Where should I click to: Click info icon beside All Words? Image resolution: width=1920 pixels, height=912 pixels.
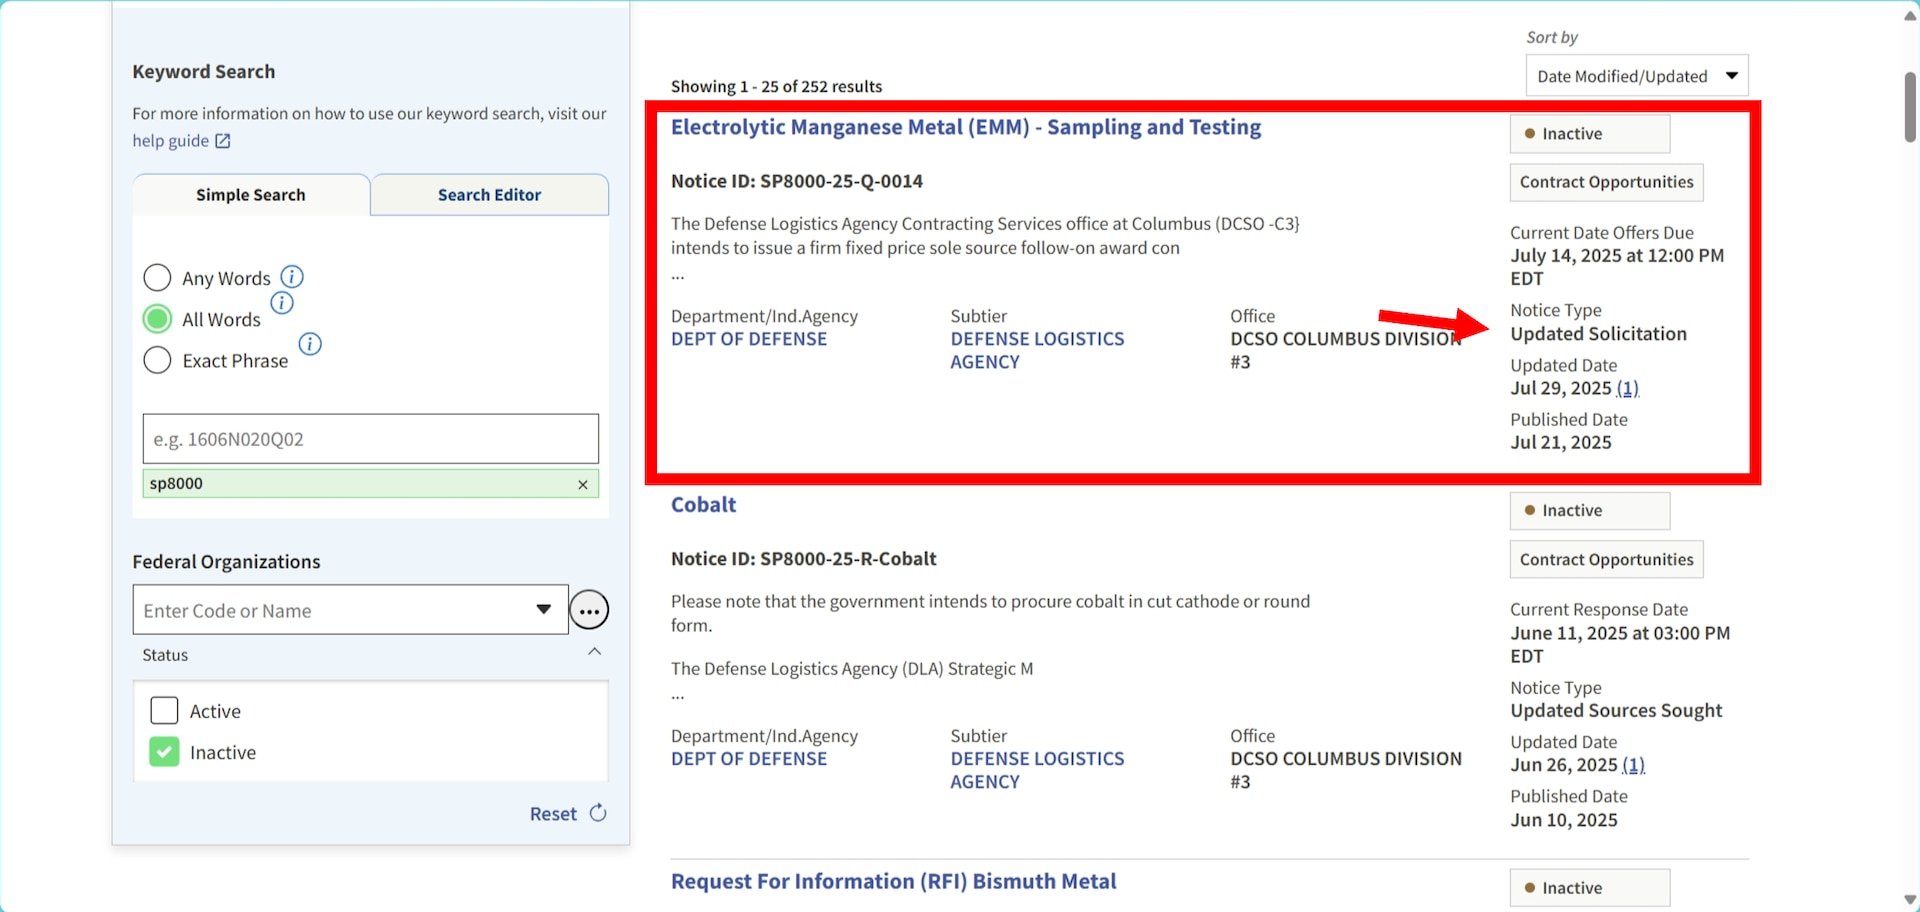tap(282, 303)
